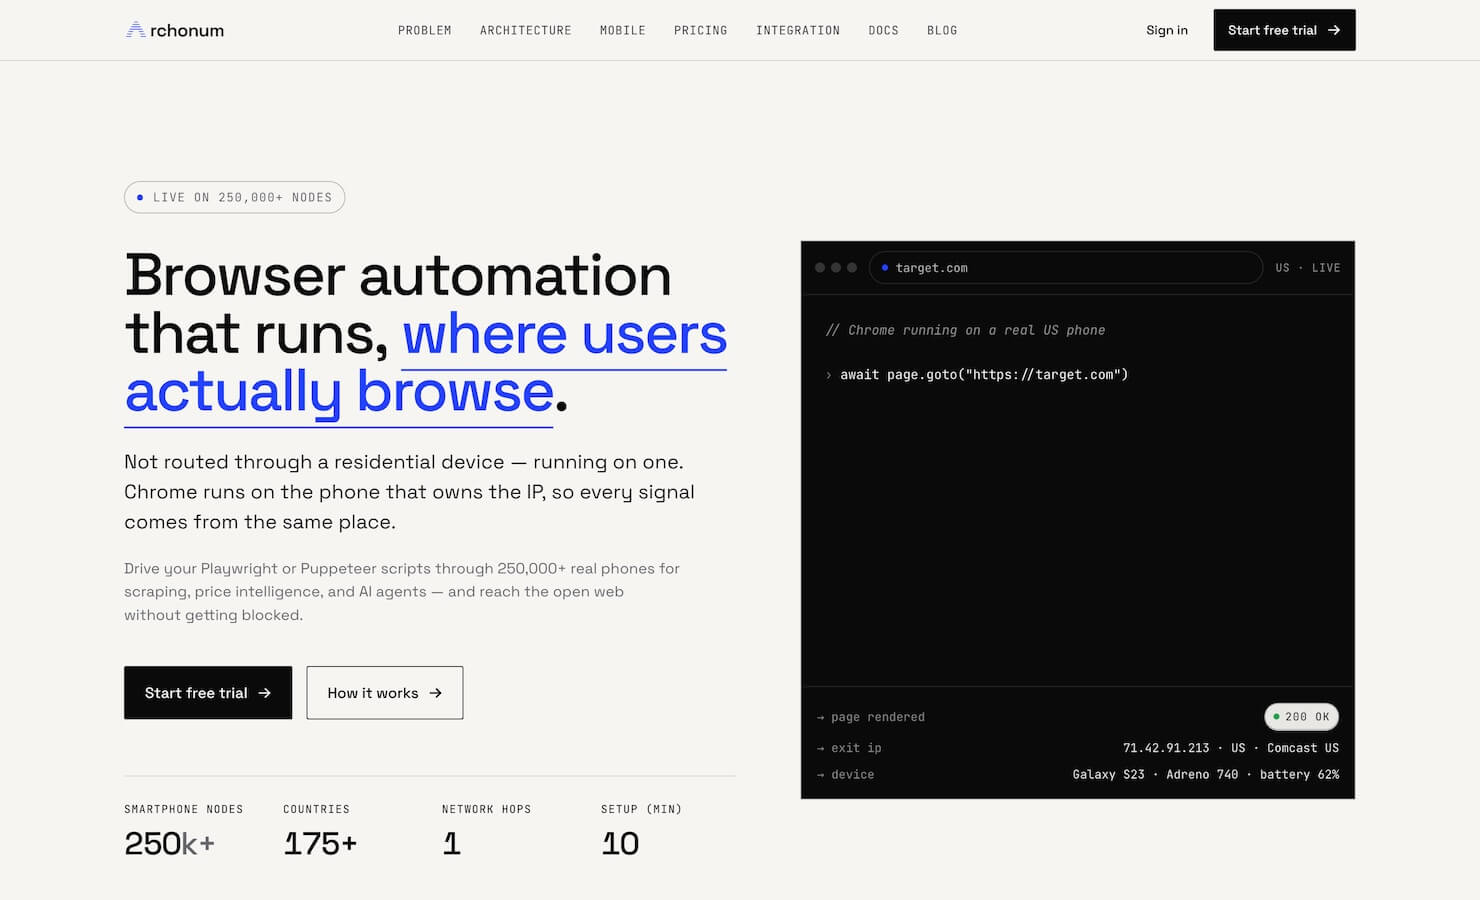Open the Mobile nav link

(x=623, y=31)
